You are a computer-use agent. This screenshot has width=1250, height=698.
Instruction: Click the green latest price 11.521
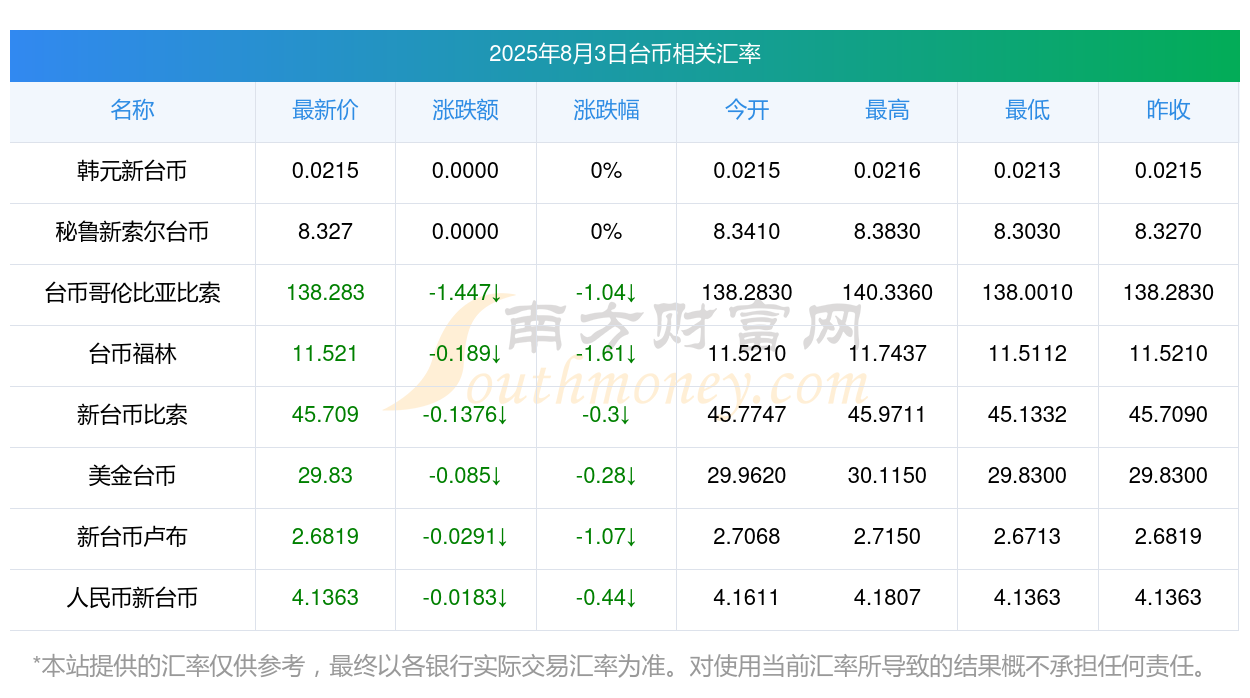pyautogui.click(x=325, y=354)
